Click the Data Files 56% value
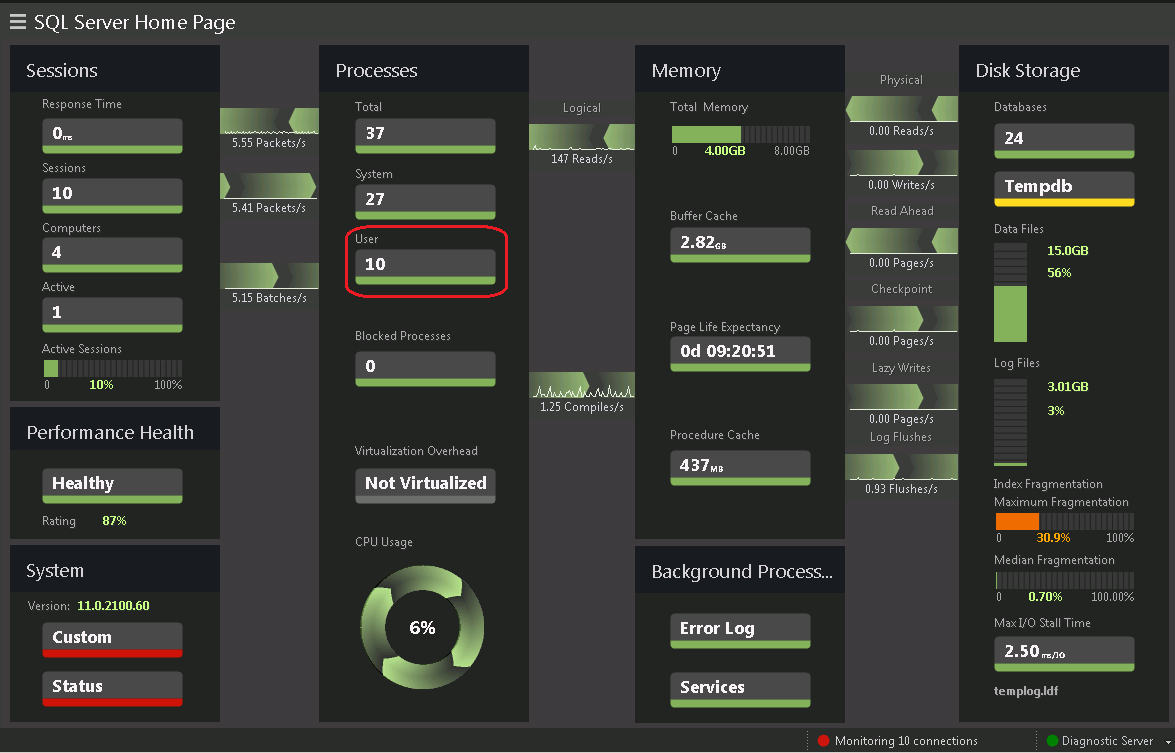The height and width of the screenshot is (753, 1175). (x=1059, y=273)
